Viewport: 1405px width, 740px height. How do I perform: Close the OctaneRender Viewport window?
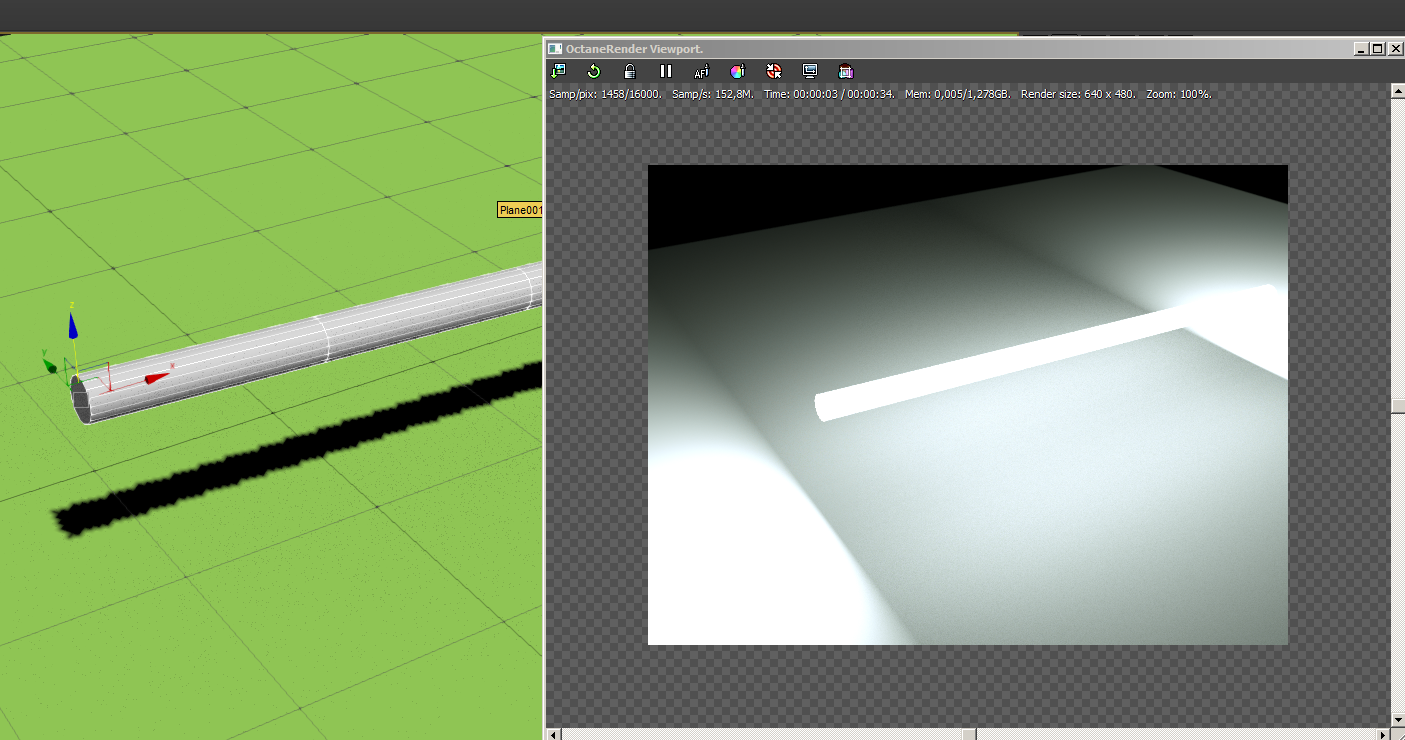pyautogui.click(x=1394, y=49)
